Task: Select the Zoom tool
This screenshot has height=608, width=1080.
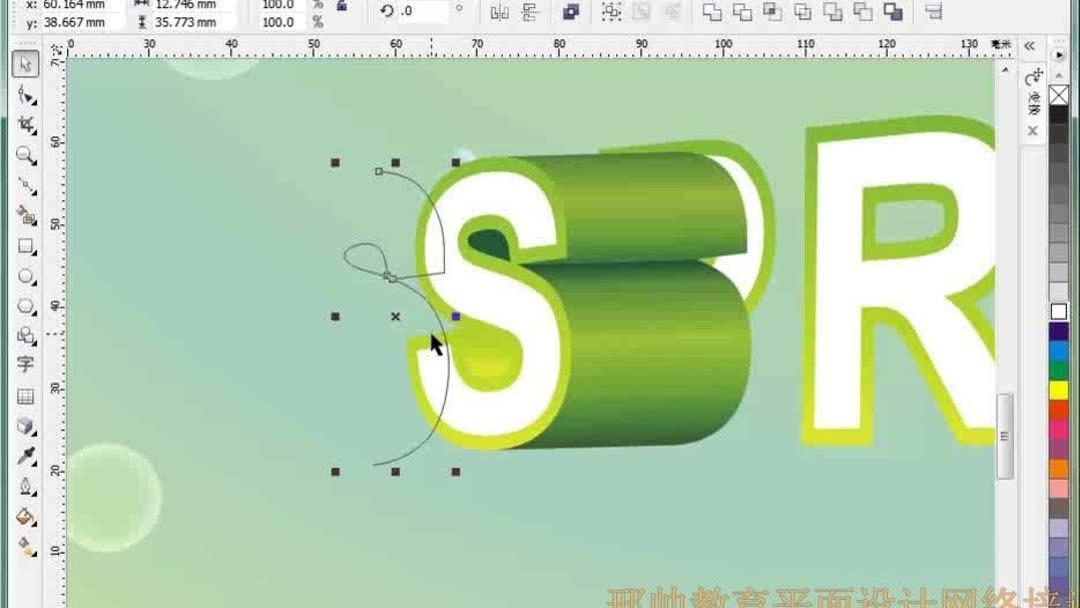Action: 24,154
